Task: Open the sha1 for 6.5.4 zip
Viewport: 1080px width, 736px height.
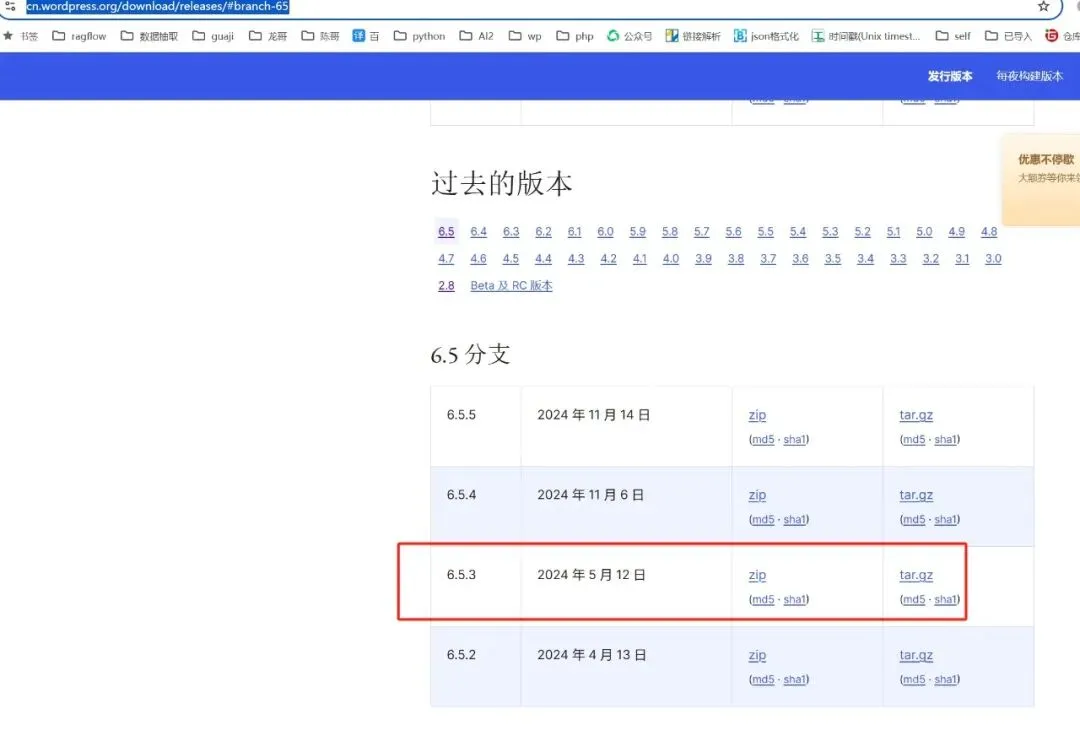Action: click(795, 519)
